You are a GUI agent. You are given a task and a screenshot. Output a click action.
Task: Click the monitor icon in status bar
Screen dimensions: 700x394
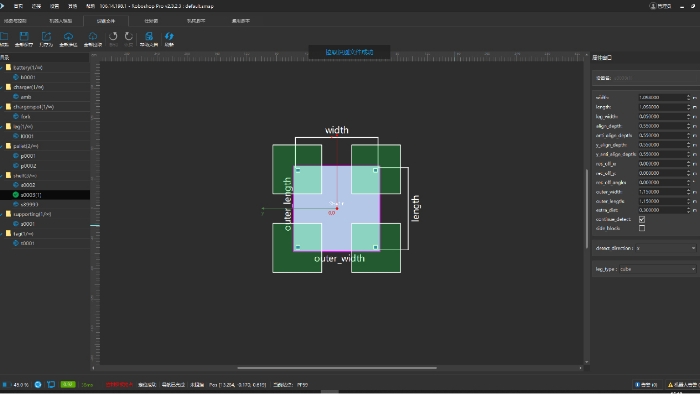point(51,385)
